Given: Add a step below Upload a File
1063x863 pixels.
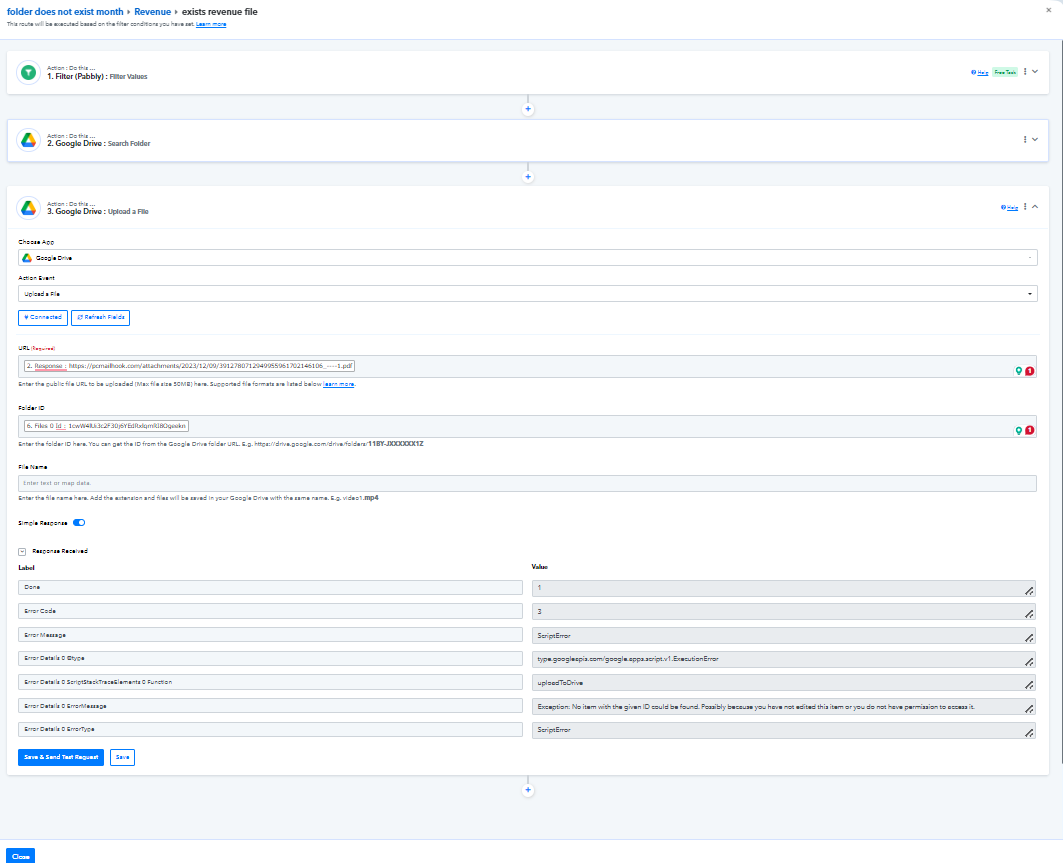Looking at the screenshot, I should (528, 790).
